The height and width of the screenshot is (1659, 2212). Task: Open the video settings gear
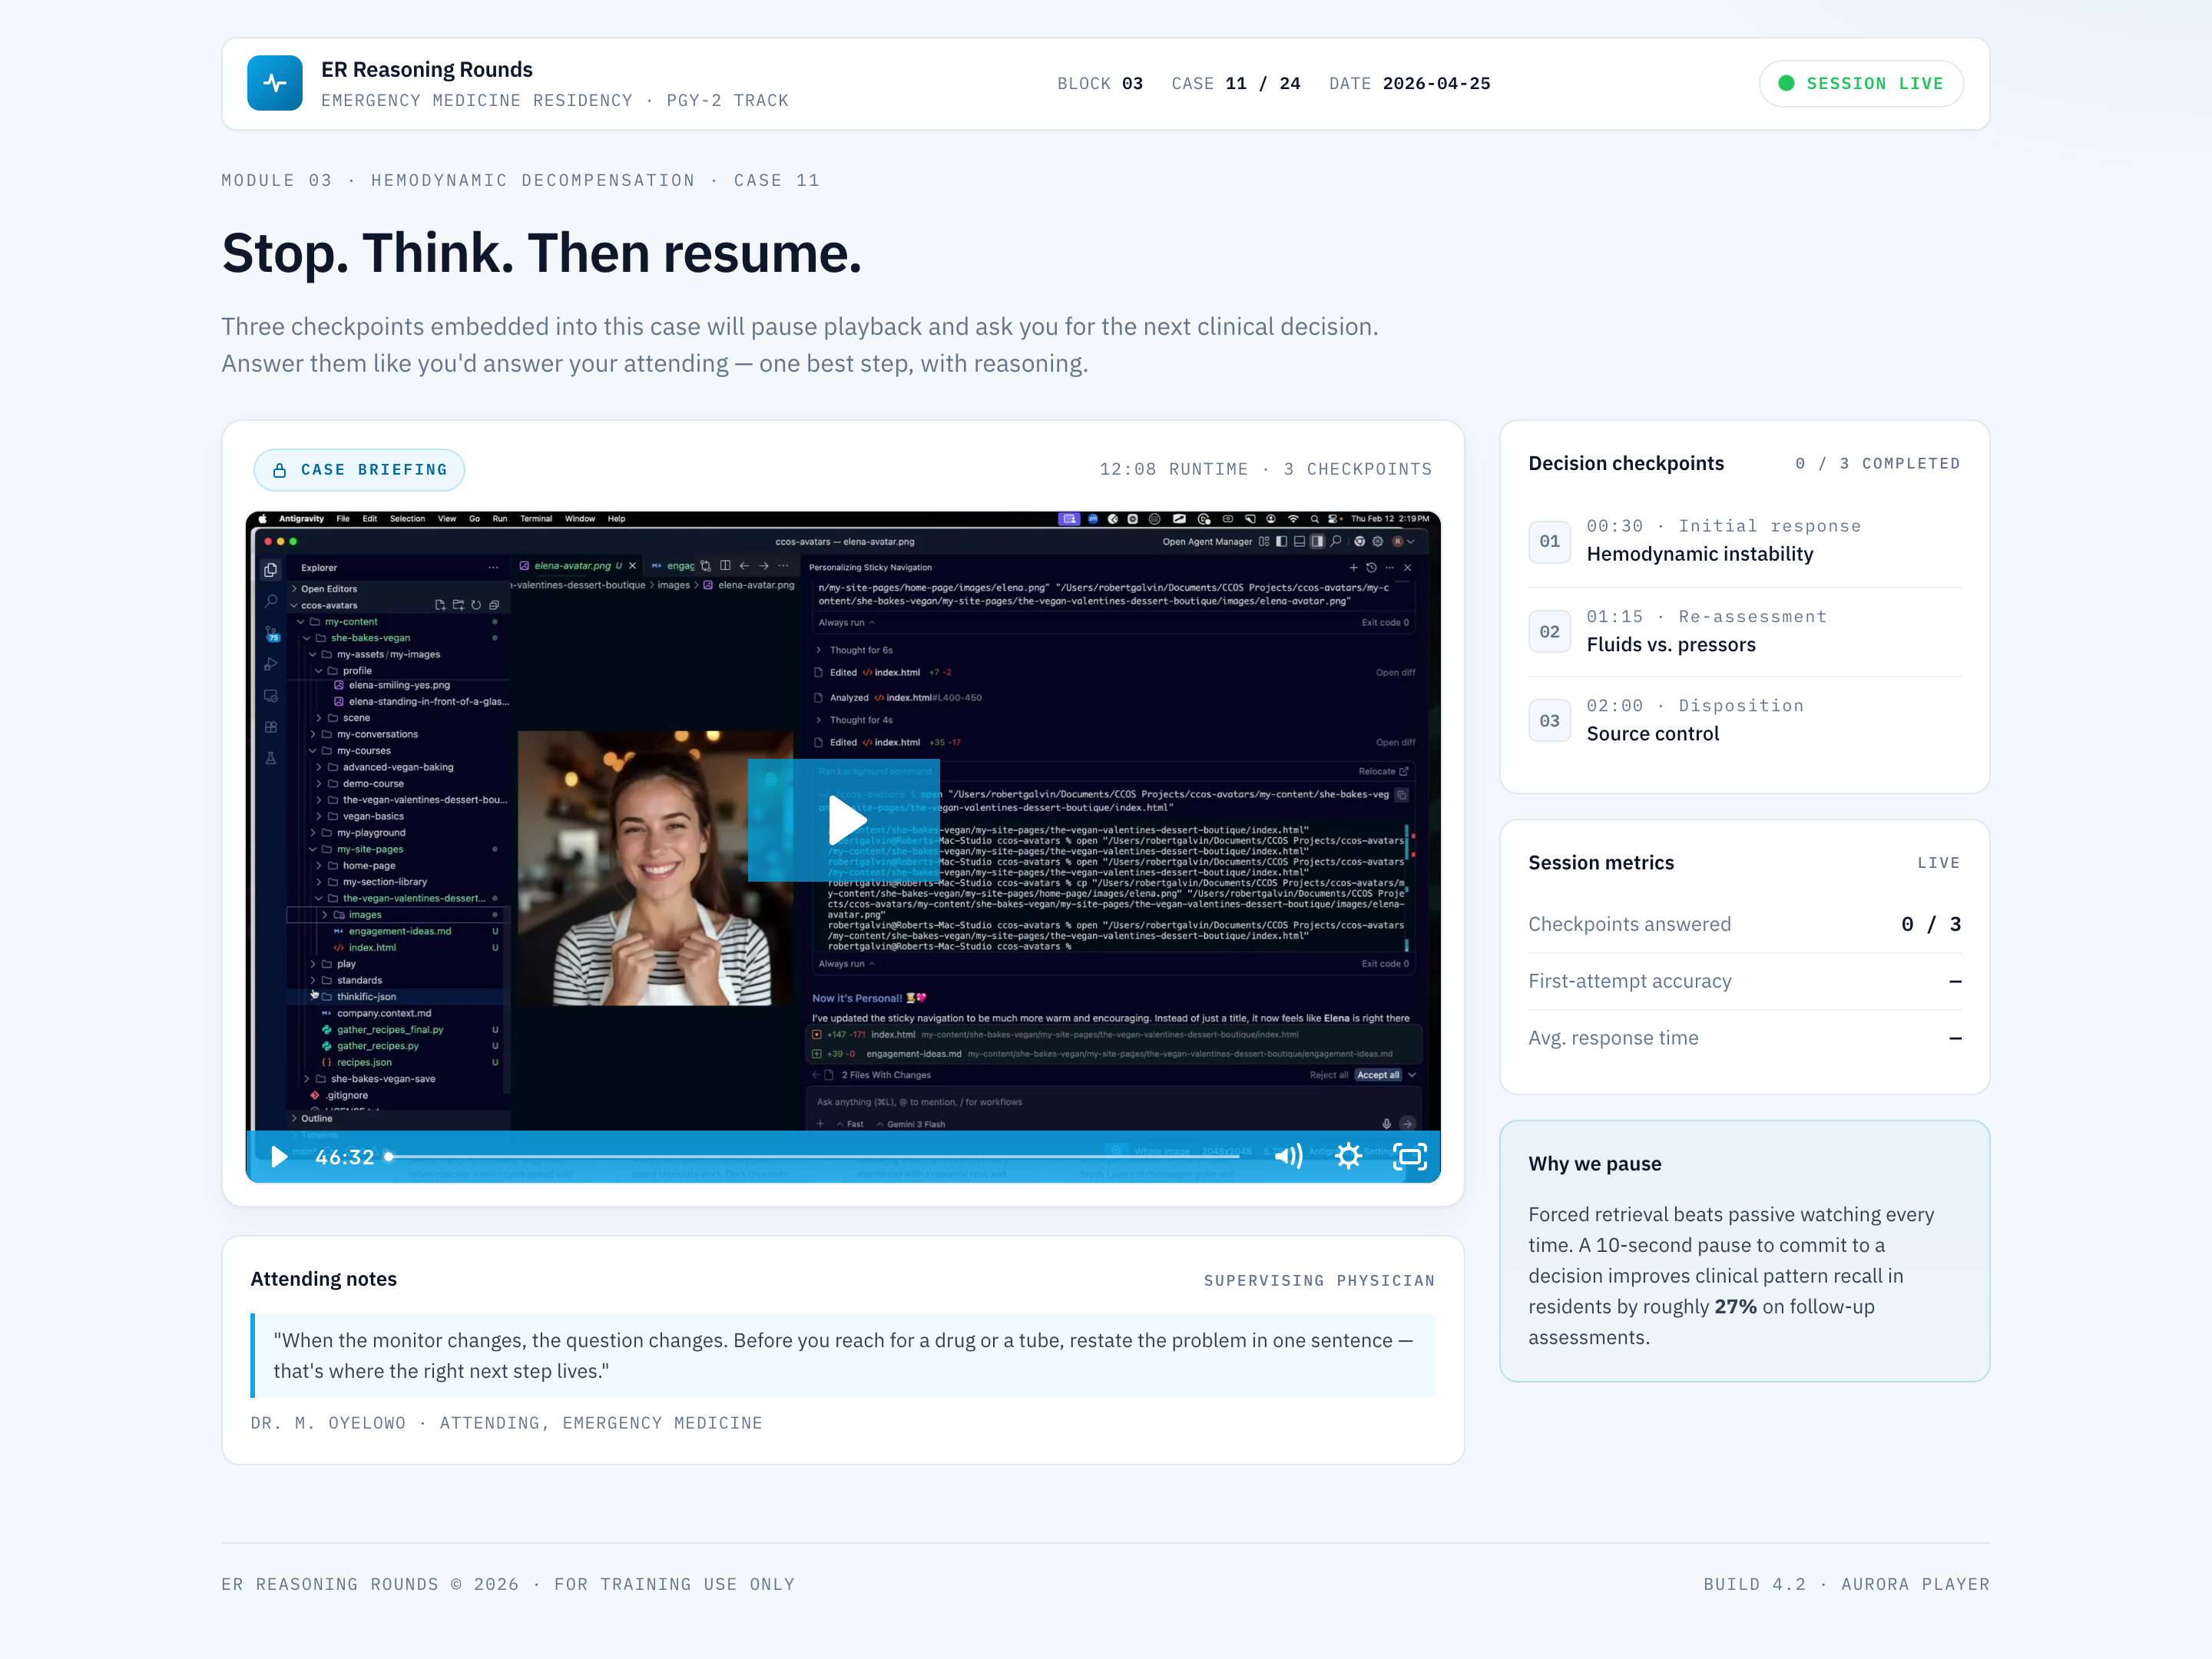[1348, 1157]
